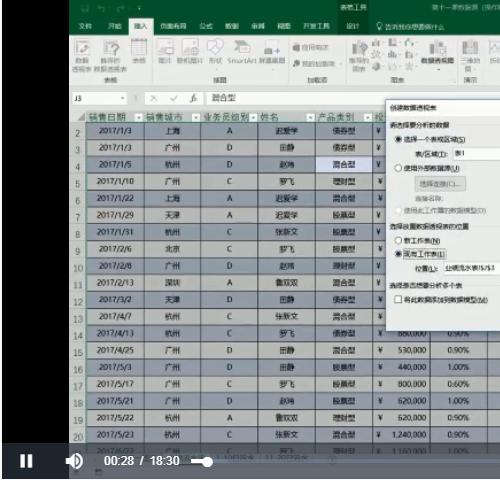Click the 0.60% rate cell
Screen dimensions: 500x480
(458, 384)
